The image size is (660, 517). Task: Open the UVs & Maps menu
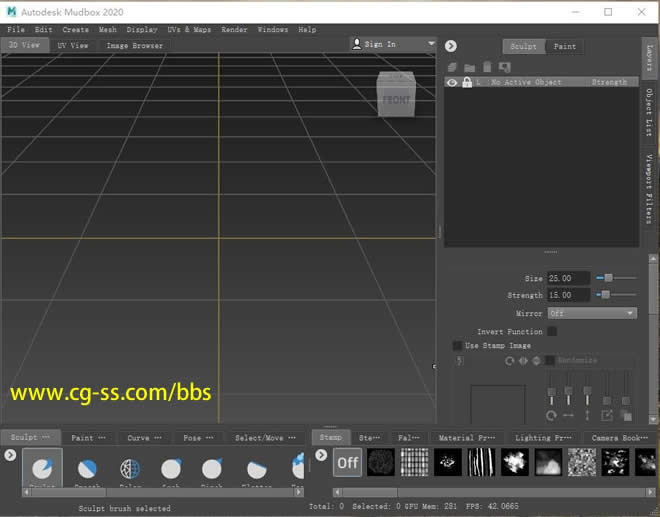[x=189, y=30]
